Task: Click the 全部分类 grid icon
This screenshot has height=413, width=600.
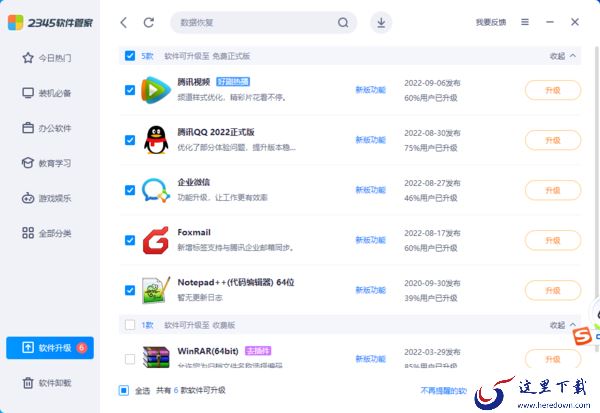Action: [x=28, y=233]
